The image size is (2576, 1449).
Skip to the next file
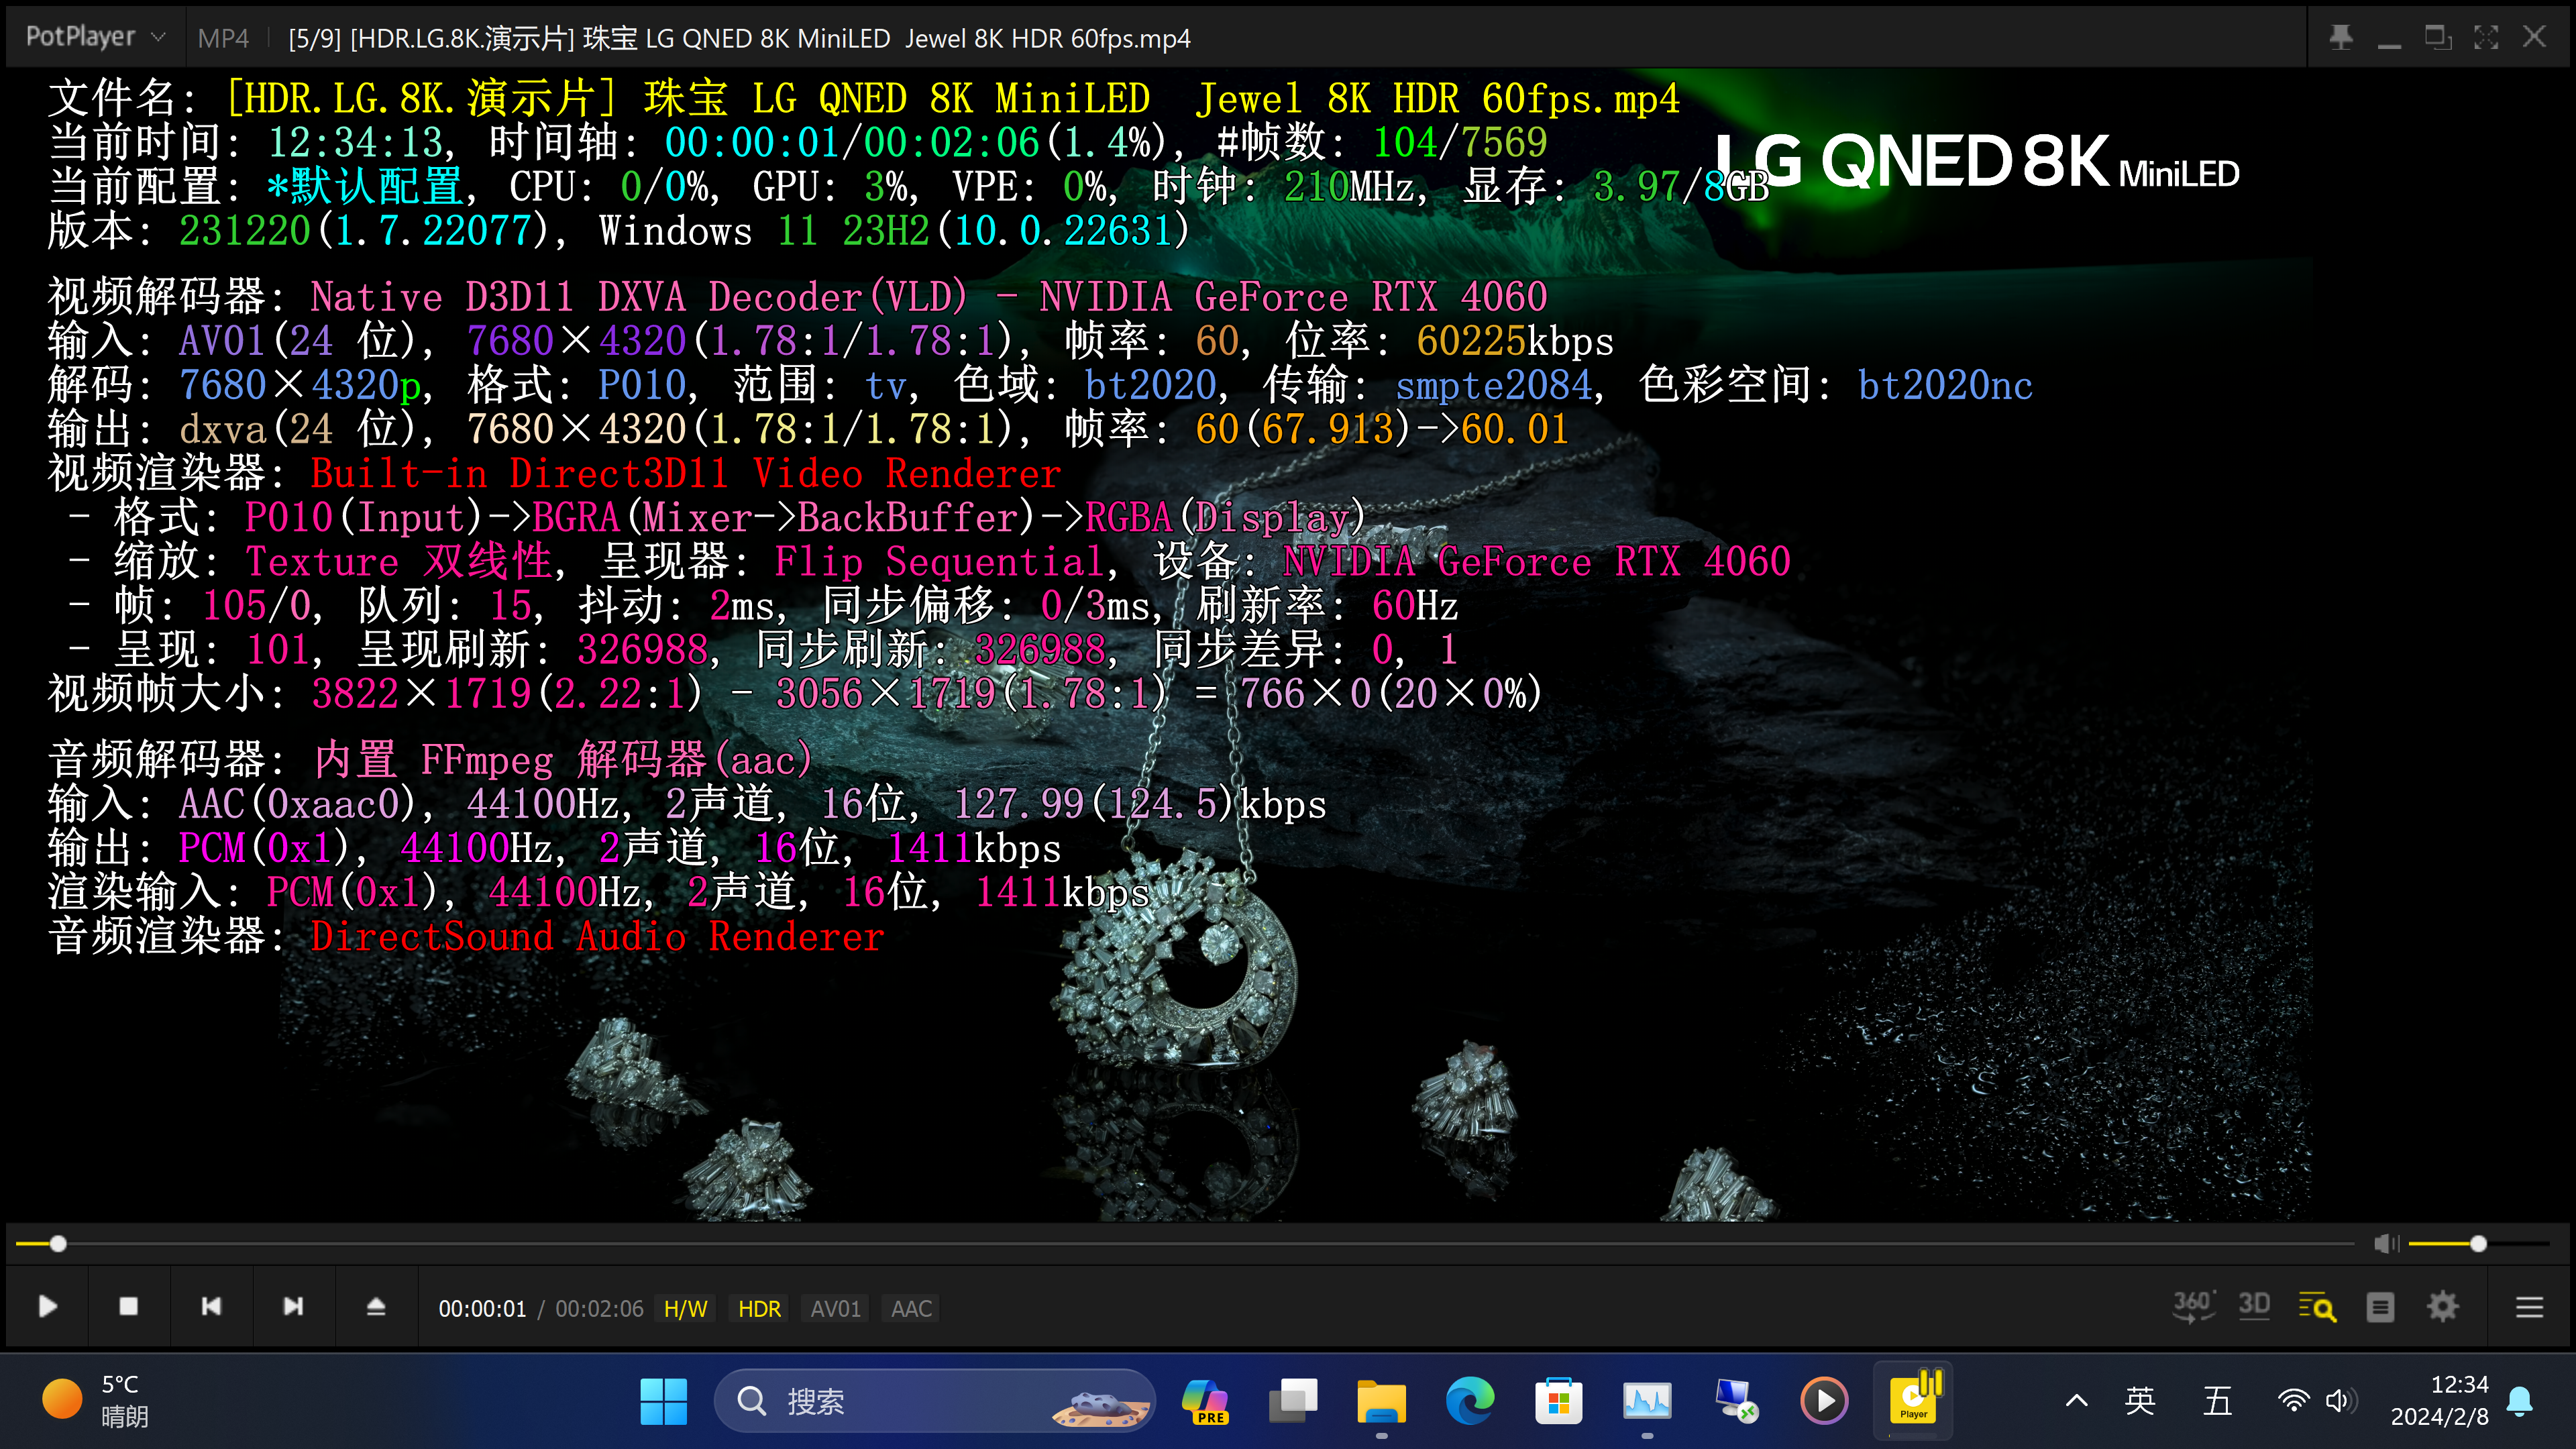pyautogui.click(x=293, y=1307)
